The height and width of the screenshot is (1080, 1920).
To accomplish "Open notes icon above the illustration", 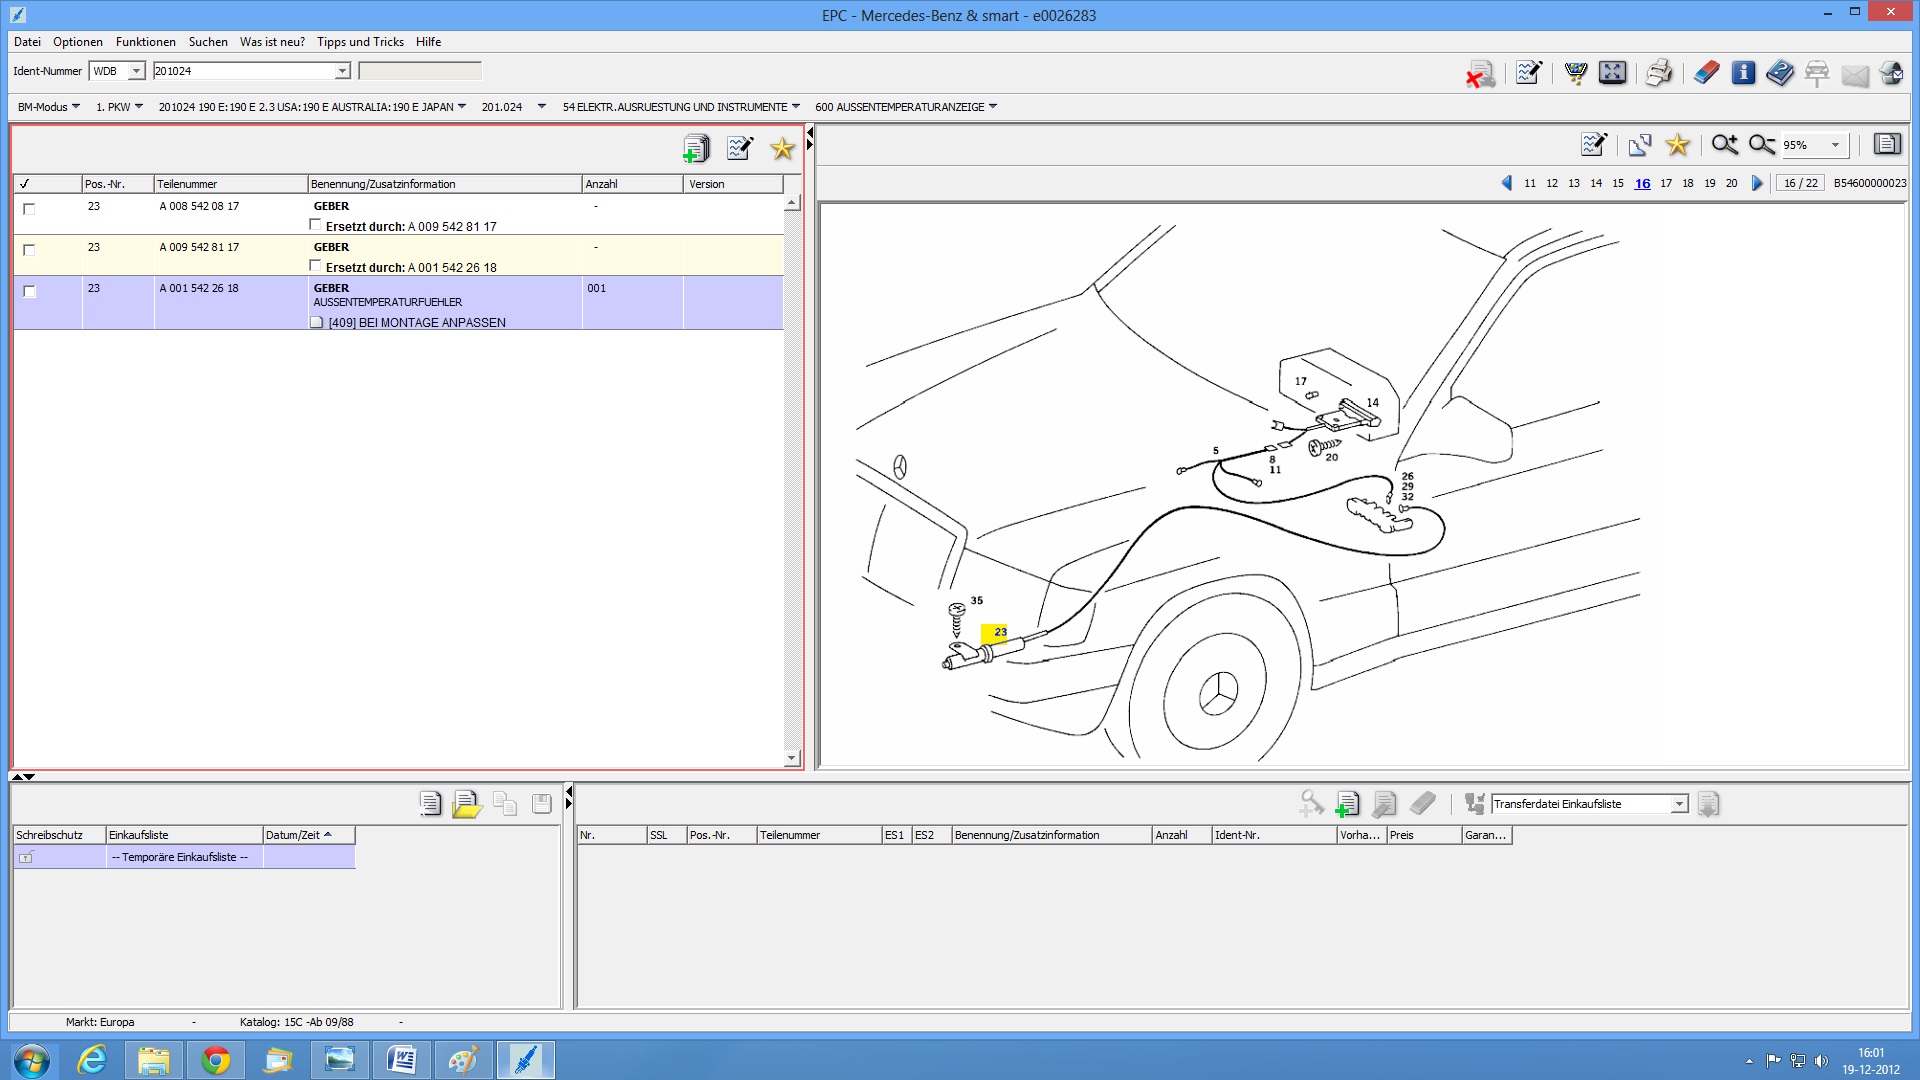I will pos(1594,144).
